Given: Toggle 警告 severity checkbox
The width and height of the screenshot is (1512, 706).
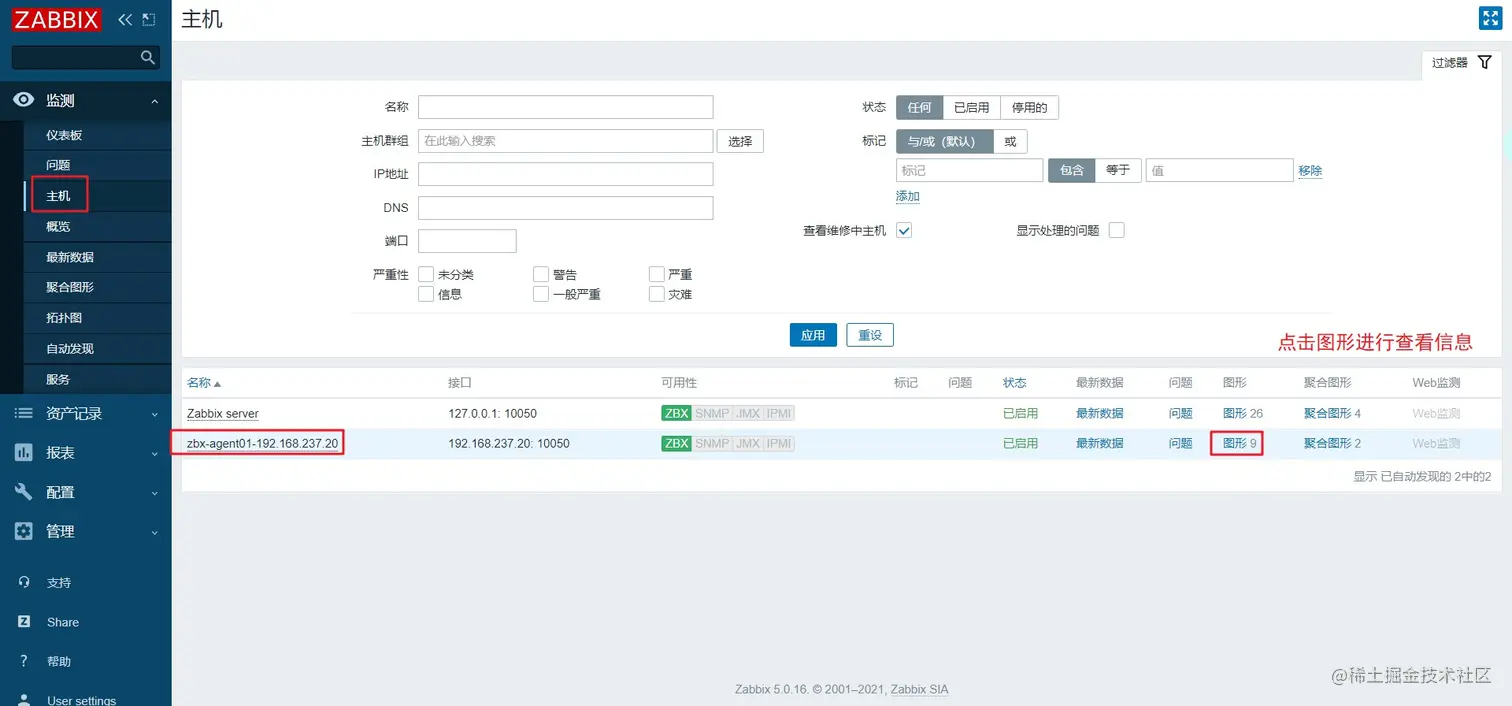Looking at the screenshot, I should pyautogui.click(x=541, y=274).
